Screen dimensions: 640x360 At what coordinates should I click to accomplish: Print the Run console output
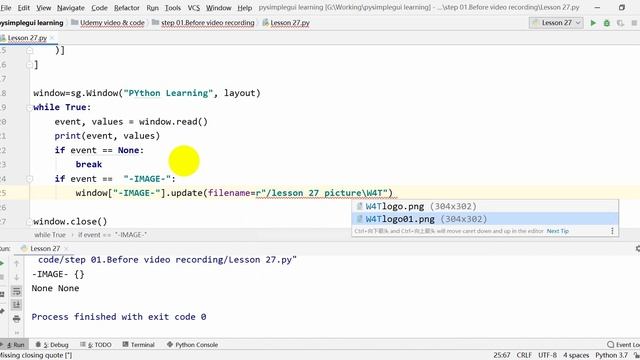[x=16, y=319]
